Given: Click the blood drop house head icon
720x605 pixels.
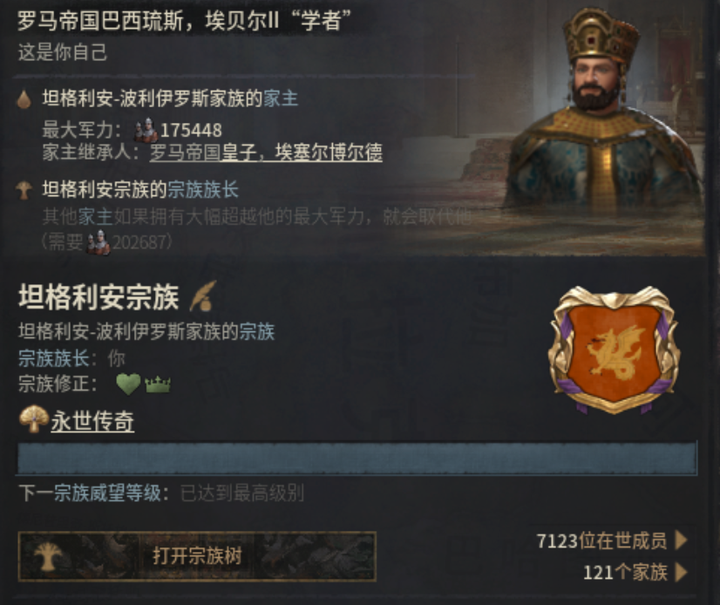Looking at the screenshot, I should tap(24, 99).
